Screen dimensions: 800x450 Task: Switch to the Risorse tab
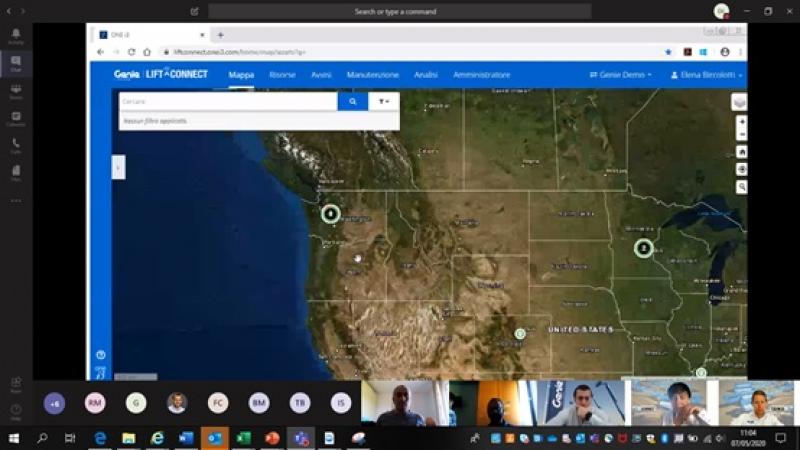tap(282, 75)
